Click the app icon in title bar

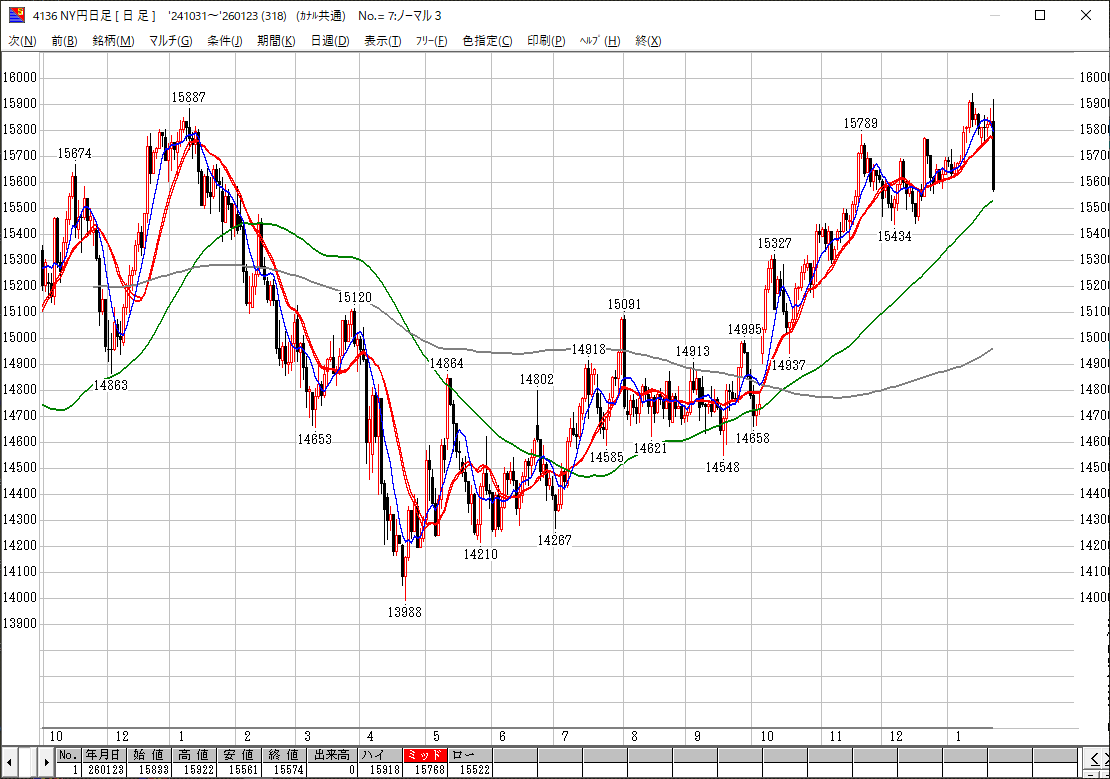pos(15,15)
